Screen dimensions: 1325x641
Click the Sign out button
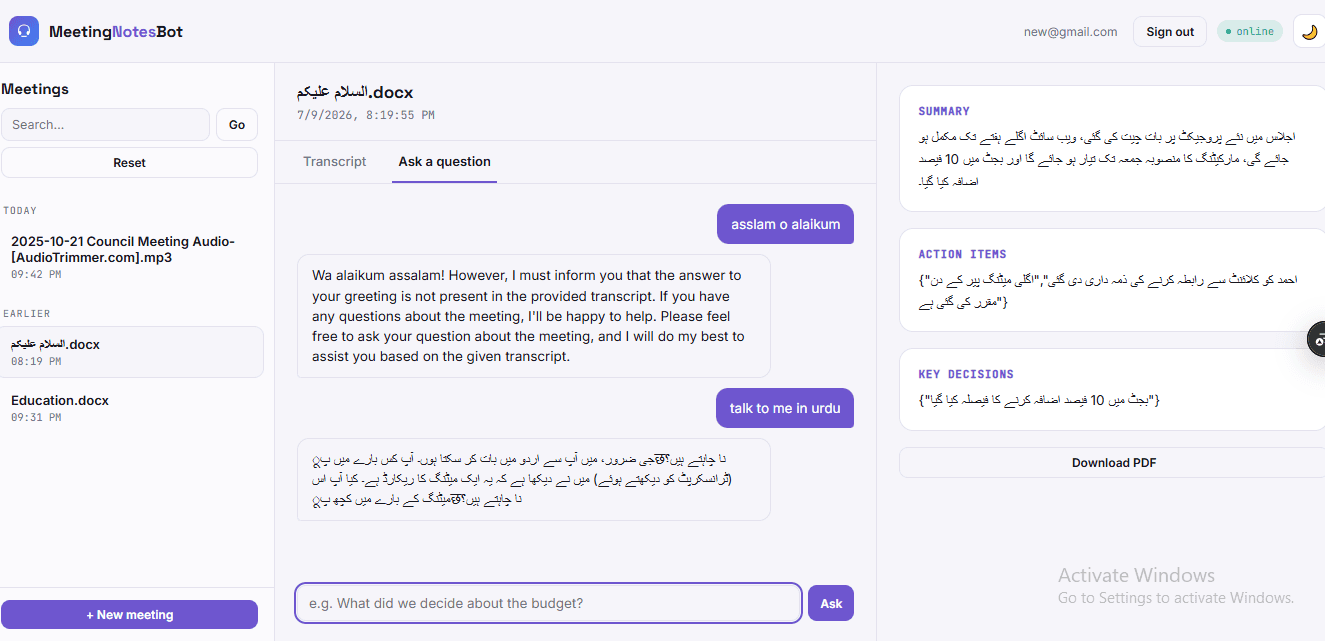tap(1170, 32)
